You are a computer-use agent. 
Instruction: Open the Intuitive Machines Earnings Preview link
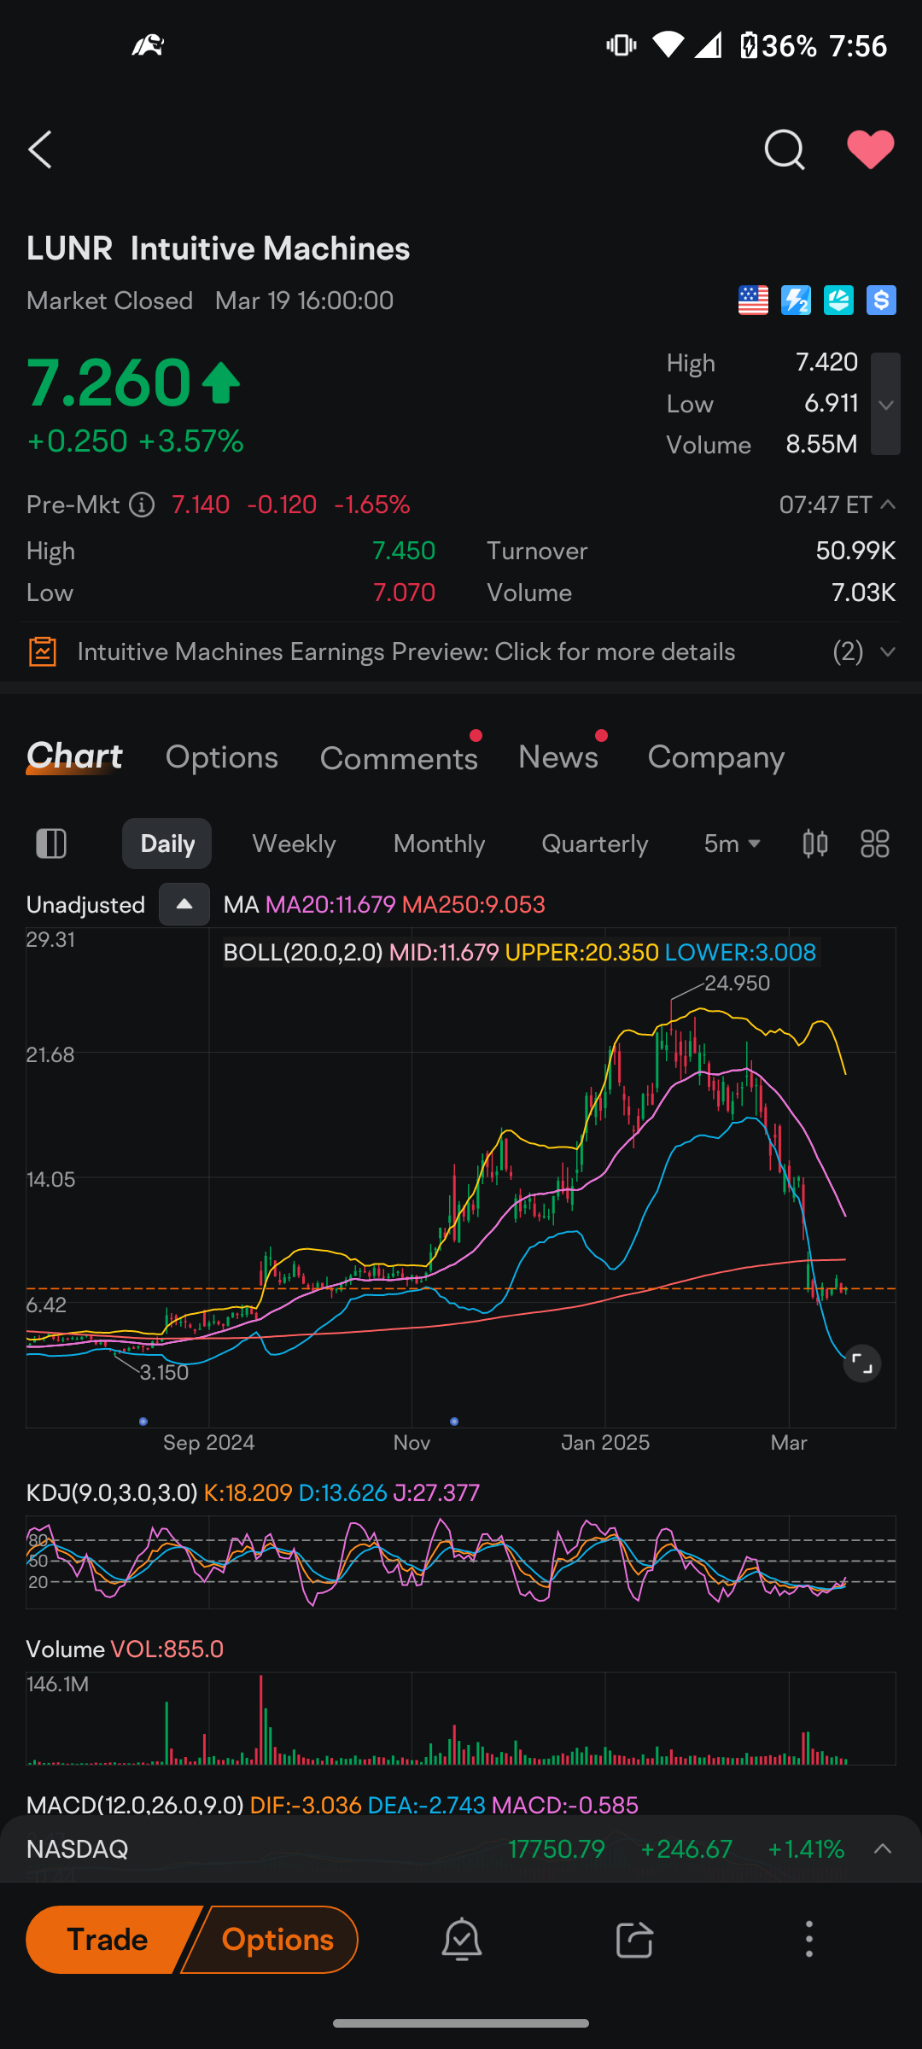tap(406, 652)
